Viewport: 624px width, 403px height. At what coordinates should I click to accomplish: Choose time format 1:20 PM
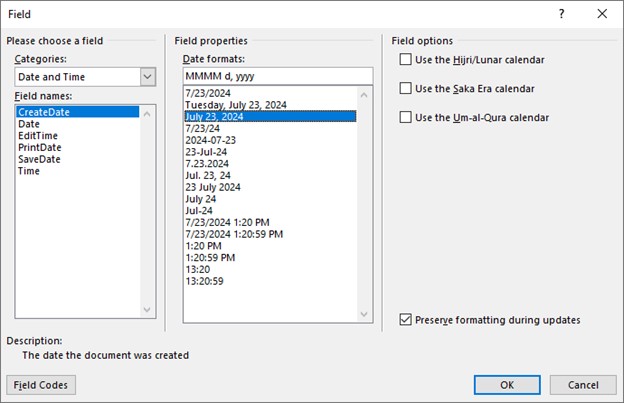coord(270,246)
